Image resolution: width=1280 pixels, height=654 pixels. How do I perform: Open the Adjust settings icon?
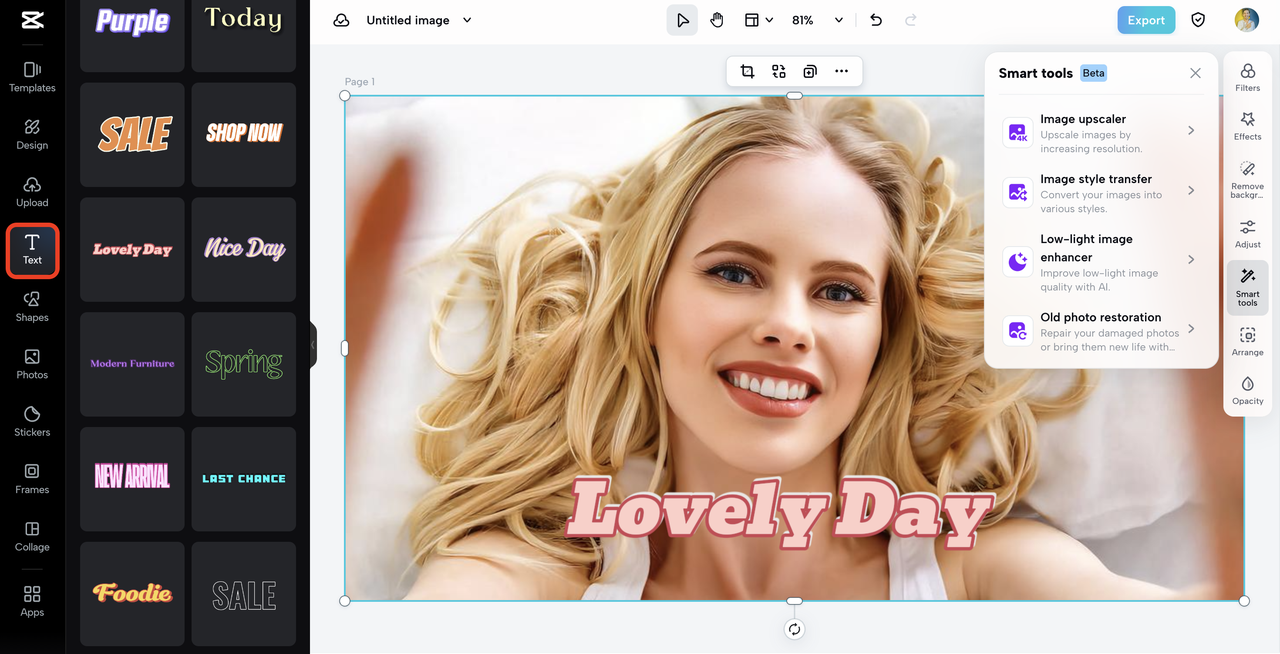(x=1247, y=233)
